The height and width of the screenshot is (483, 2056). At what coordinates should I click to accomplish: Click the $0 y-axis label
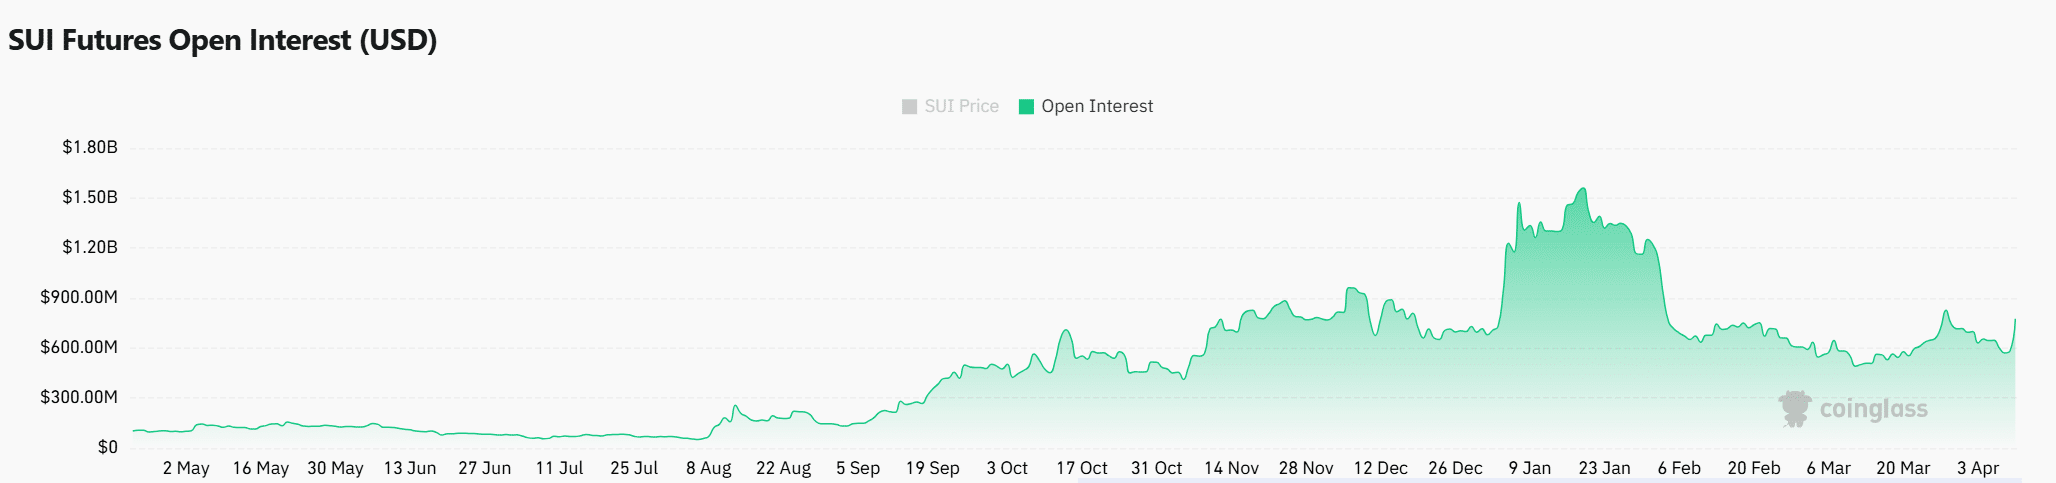[107, 447]
